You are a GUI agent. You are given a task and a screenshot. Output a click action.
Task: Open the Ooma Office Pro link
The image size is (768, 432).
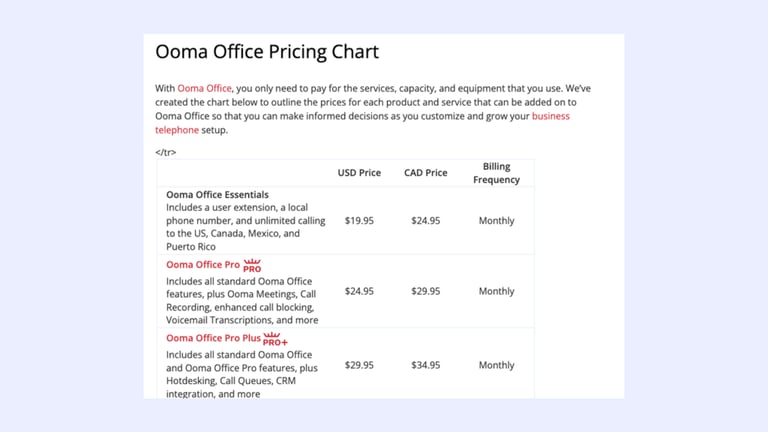203,264
